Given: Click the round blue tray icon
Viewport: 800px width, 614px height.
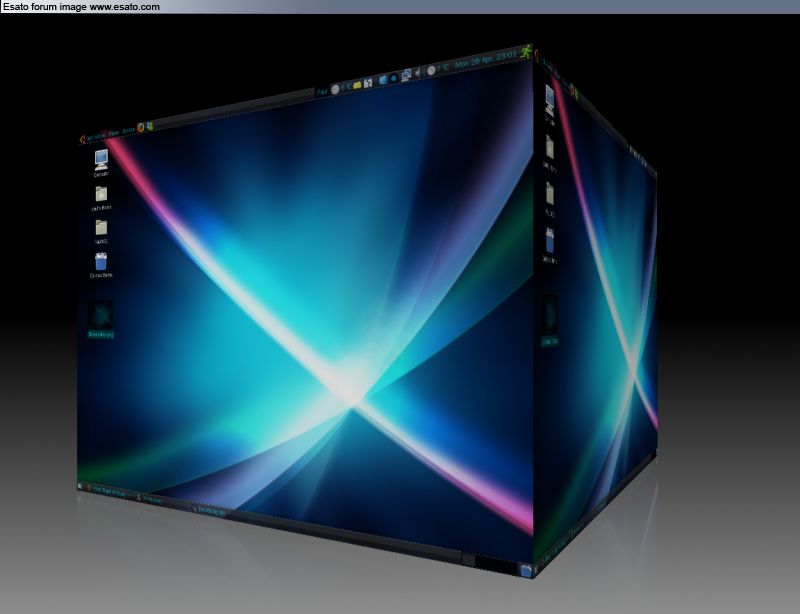Looking at the screenshot, I should [x=394, y=78].
